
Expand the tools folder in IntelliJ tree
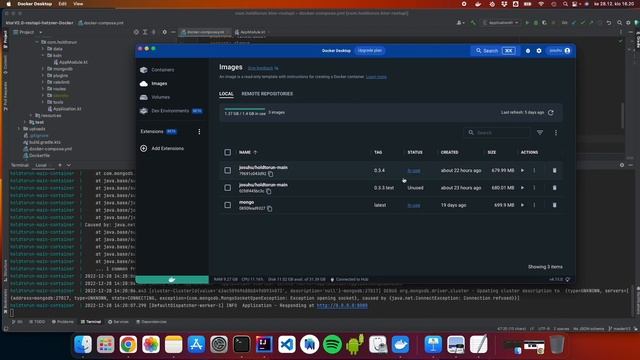pyautogui.click(x=43, y=102)
